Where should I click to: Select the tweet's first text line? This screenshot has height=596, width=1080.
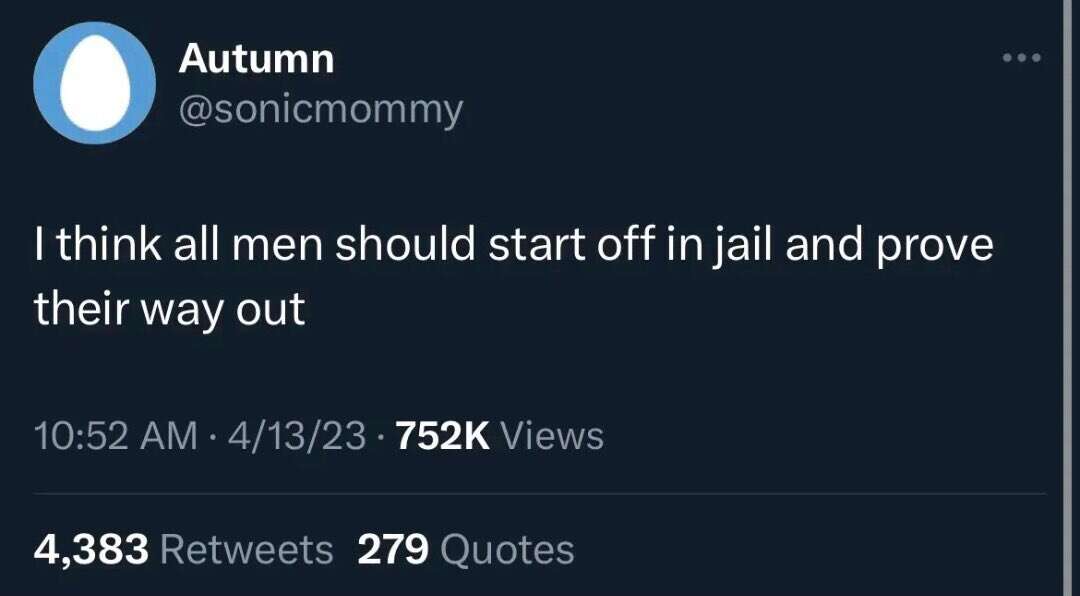click(x=514, y=247)
